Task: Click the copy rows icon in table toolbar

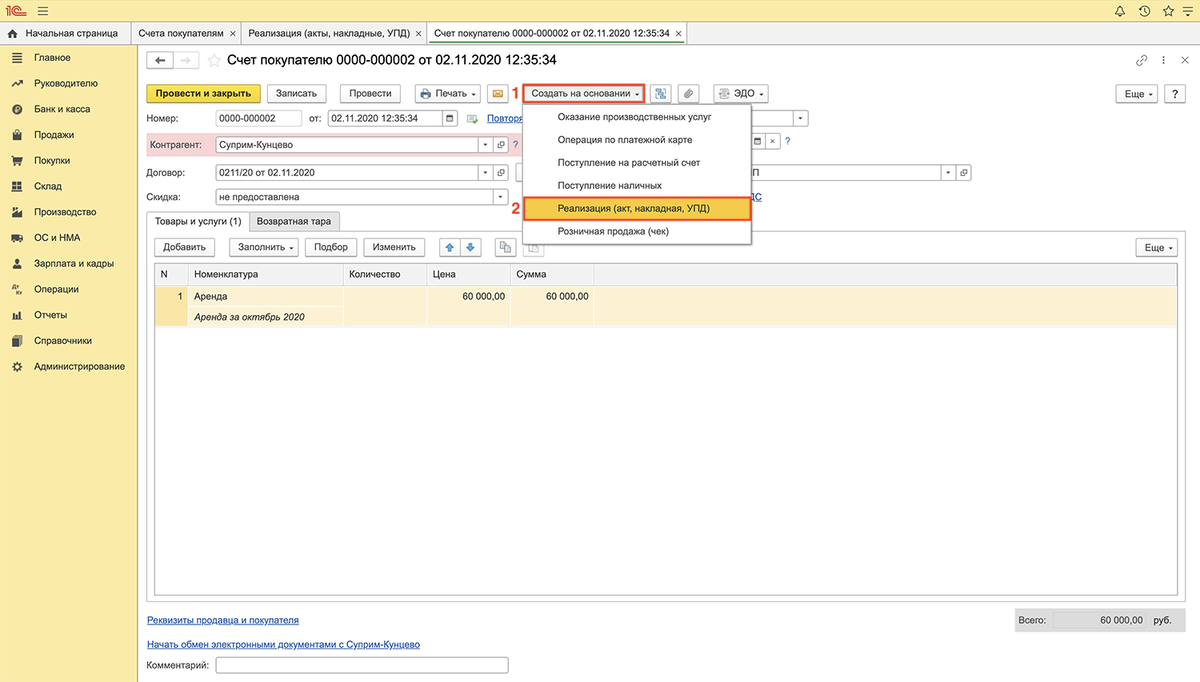Action: pyautogui.click(x=505, y=247)
